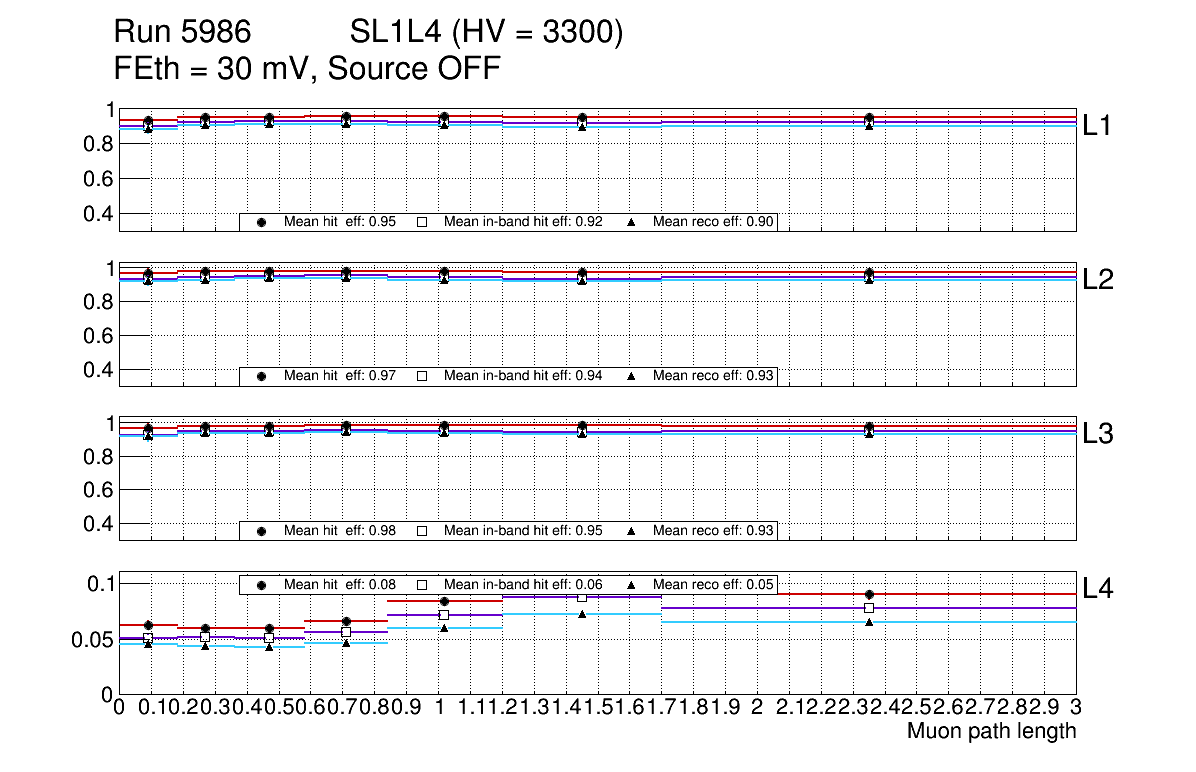Screen dimensions: 1196x772
Task: Click the L1 panel label
Action: point(1098,126)
